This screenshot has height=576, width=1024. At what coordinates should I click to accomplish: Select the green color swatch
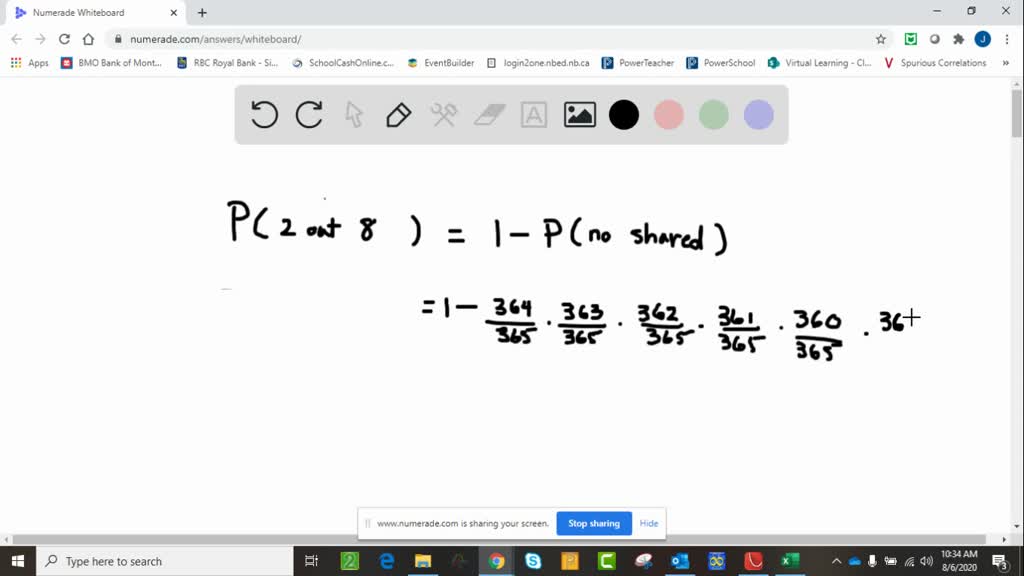(713, 114)
